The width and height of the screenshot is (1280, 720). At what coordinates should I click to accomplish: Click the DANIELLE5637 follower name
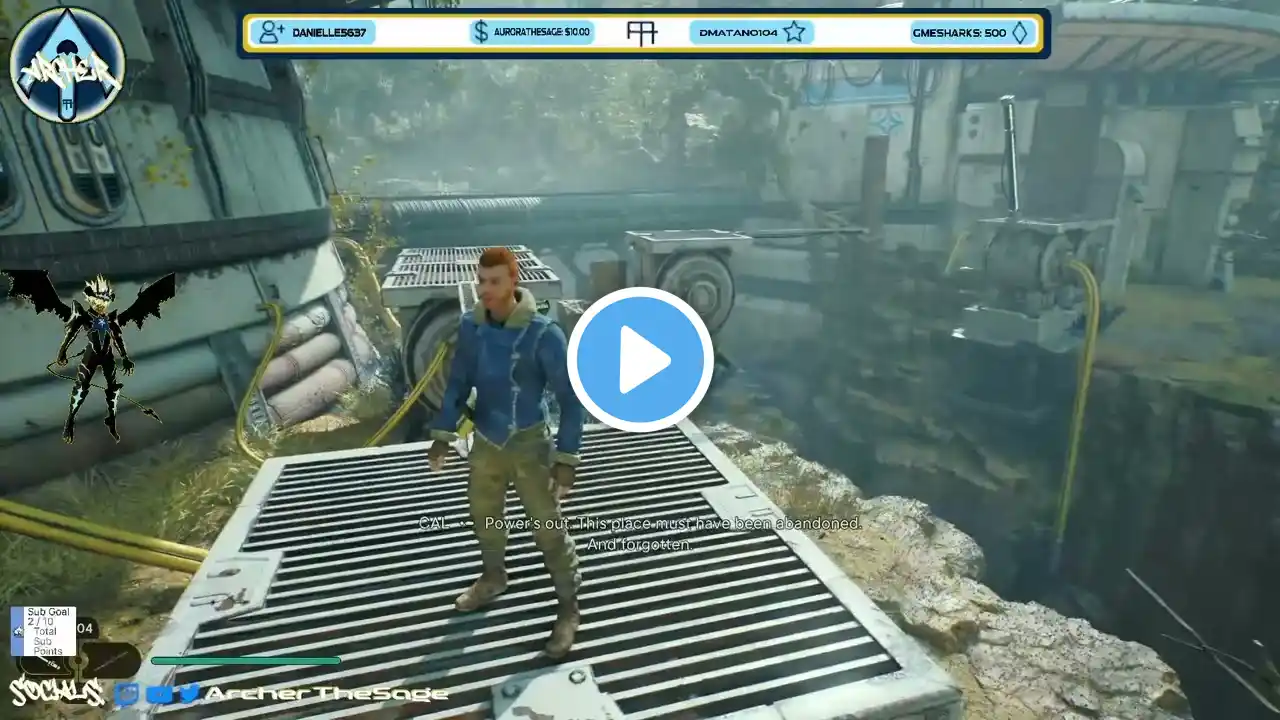click(x=328, y=33)
